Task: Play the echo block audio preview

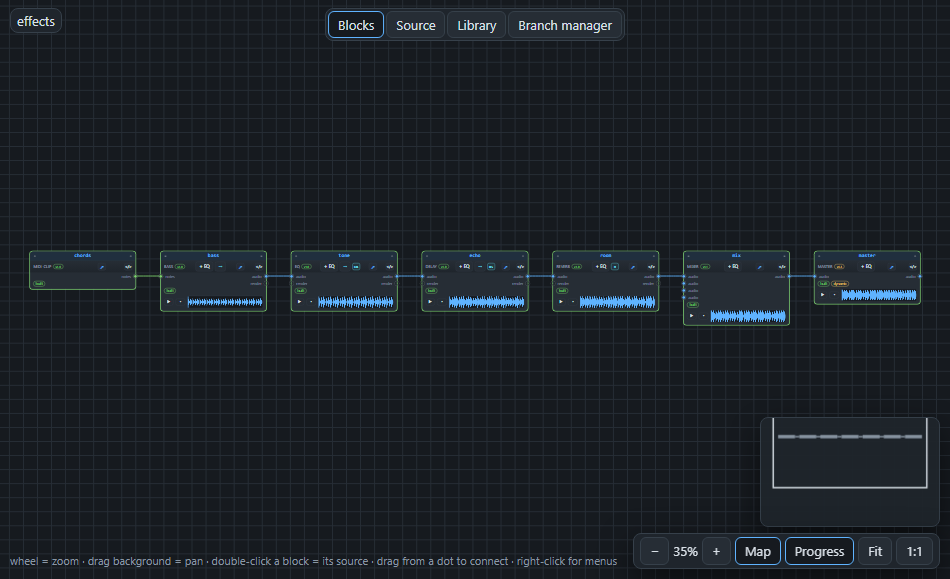Action: pos(430,302)
